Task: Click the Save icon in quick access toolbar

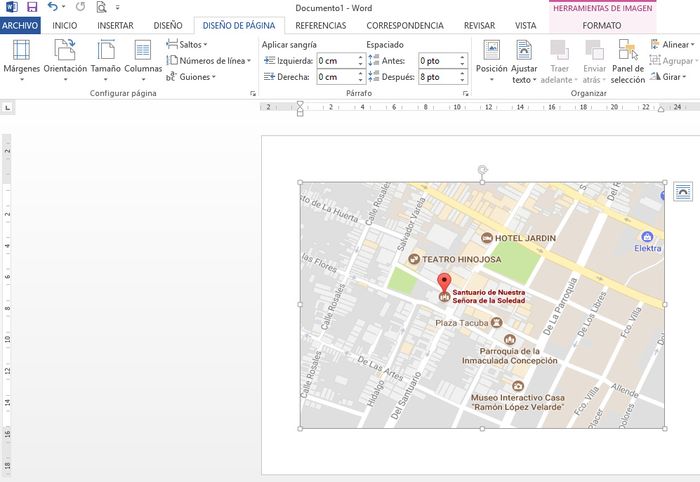Action: coord(31,7)
